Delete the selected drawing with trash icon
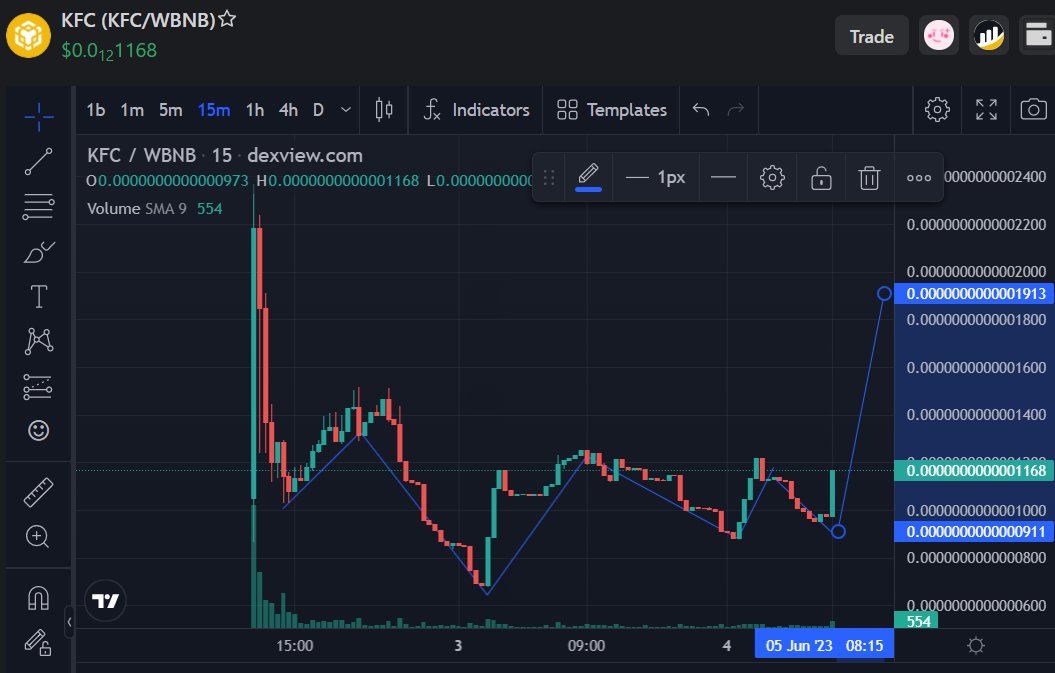The height and width of the screenshot is (673, 1055). tap(869, 178)
